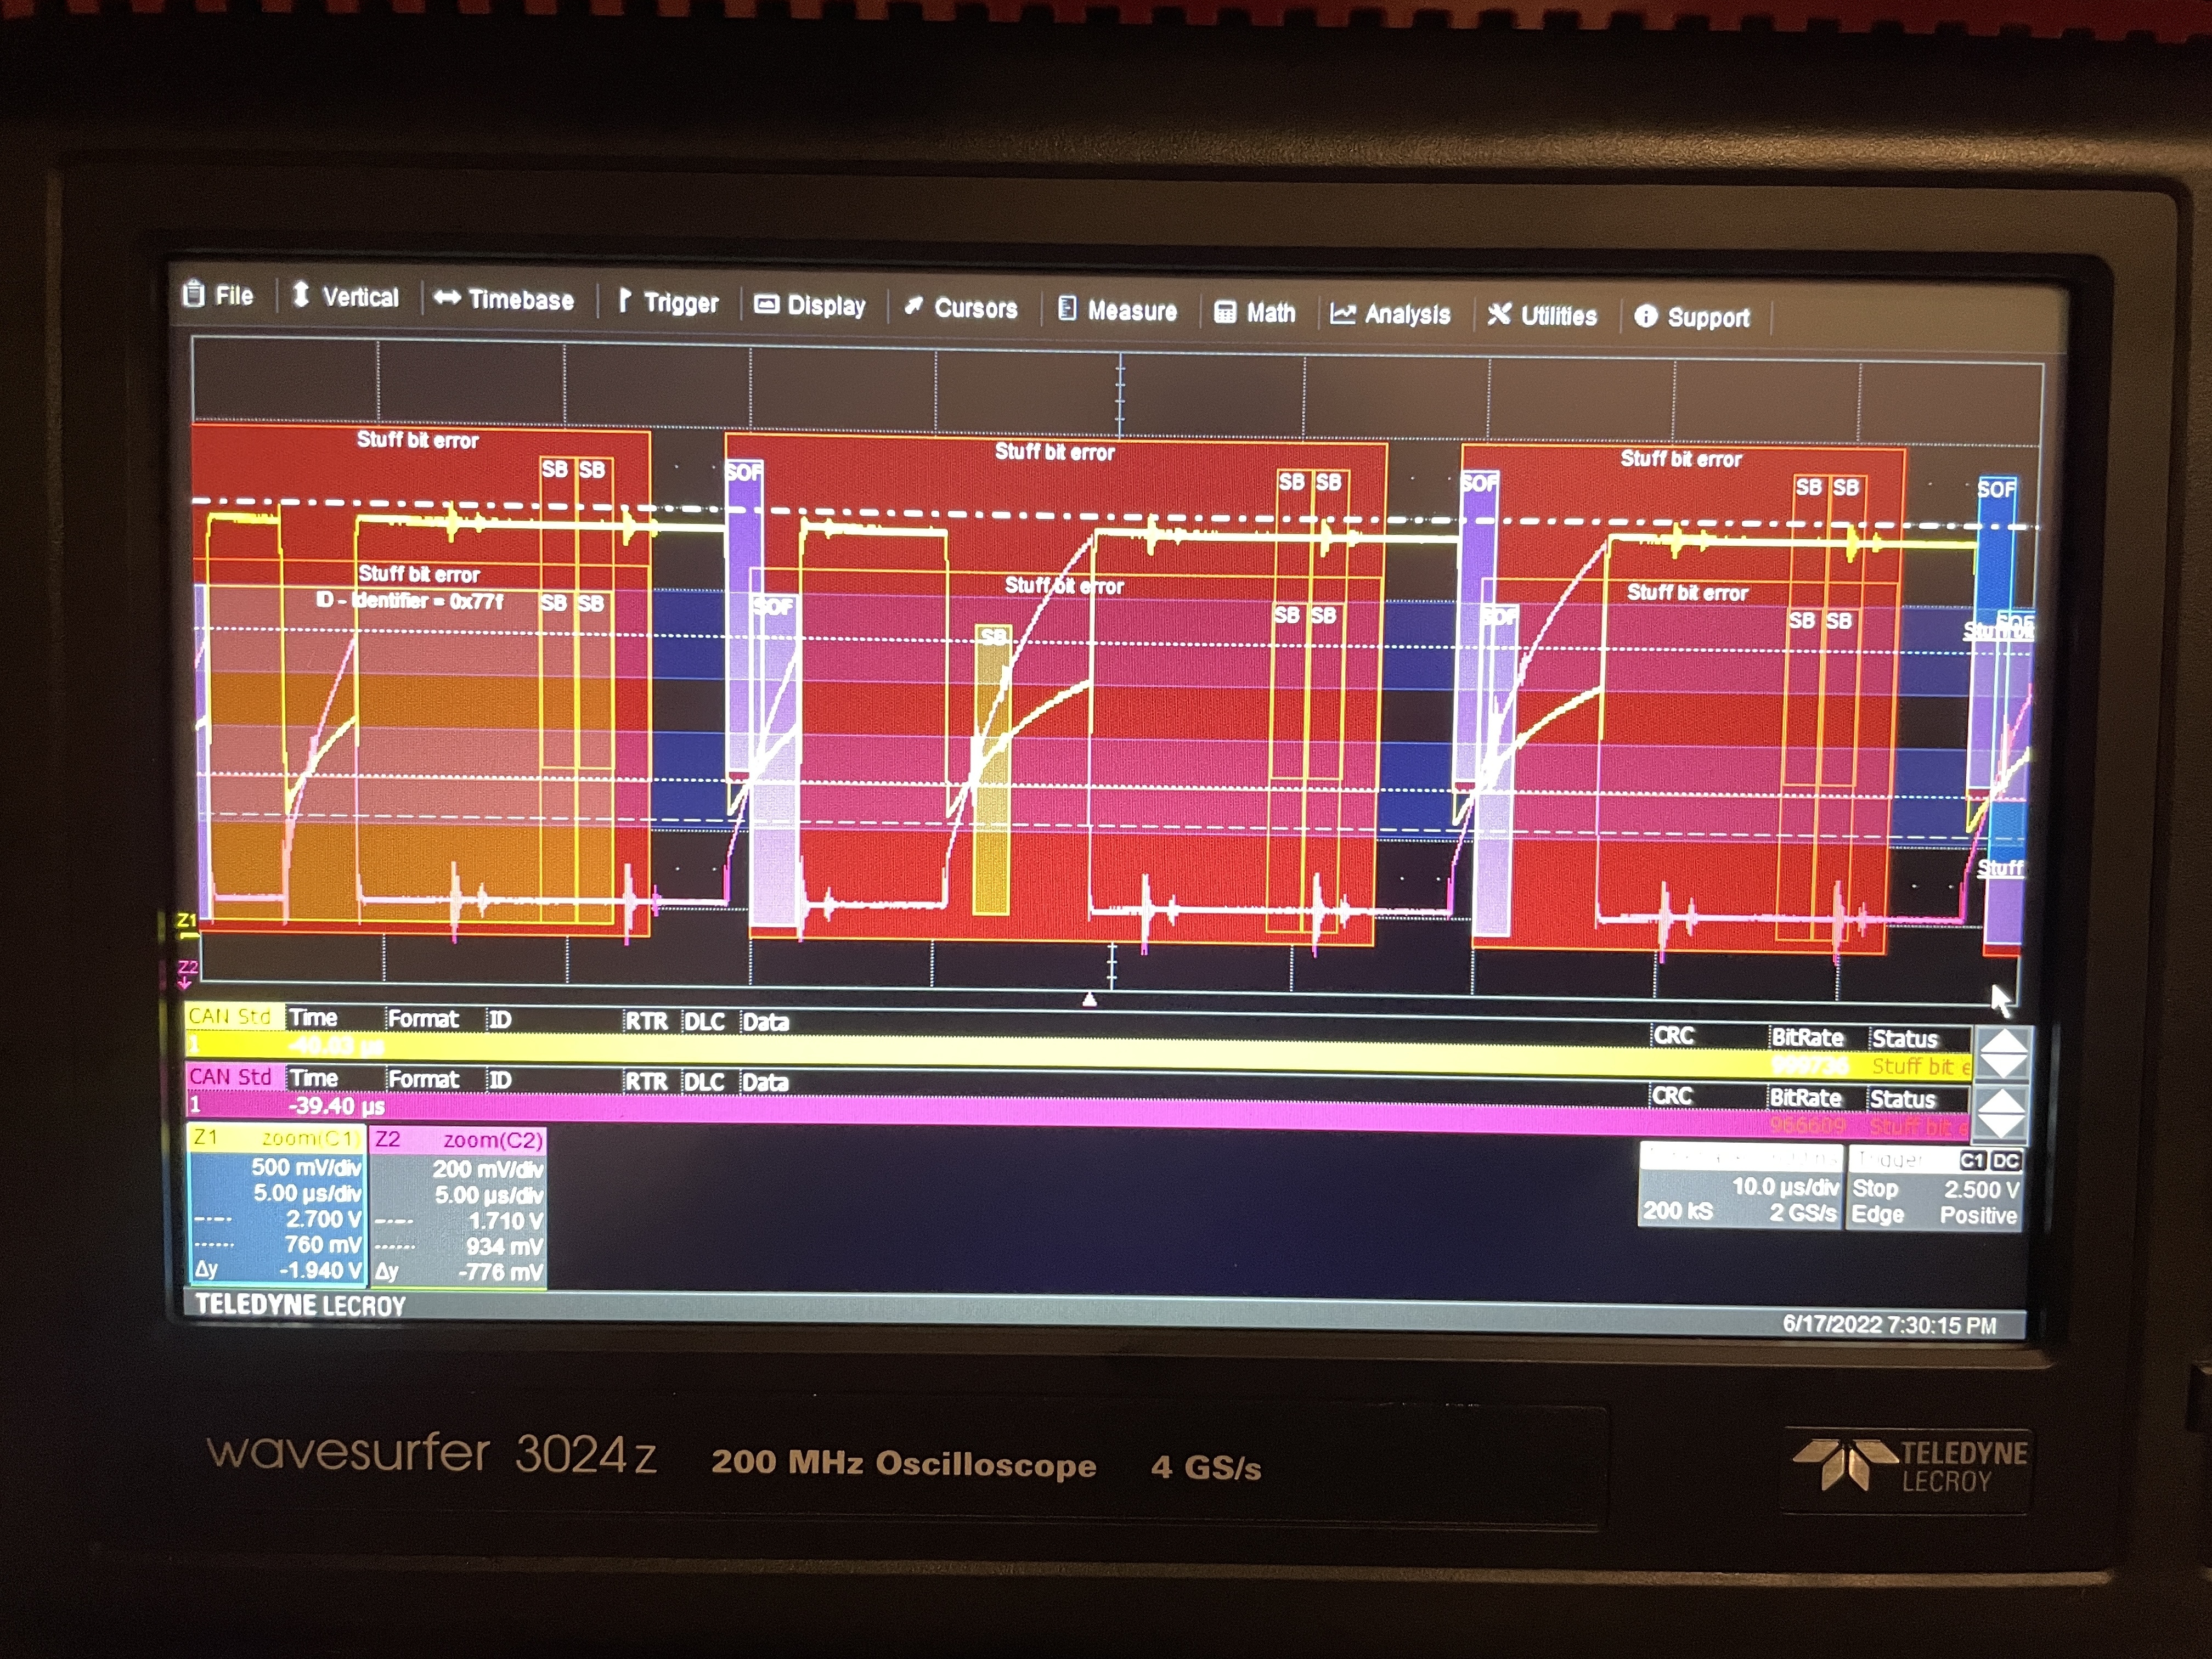Viewport: 2212px width, 1659px height.
Task: Open the Cursors menu
Action: coord(961,308)
